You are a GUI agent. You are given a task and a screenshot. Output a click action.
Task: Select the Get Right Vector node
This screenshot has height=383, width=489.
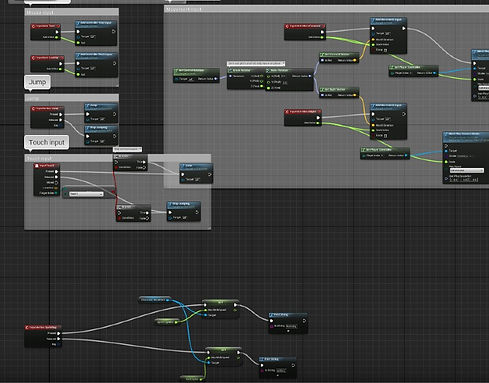click(339, 92)
